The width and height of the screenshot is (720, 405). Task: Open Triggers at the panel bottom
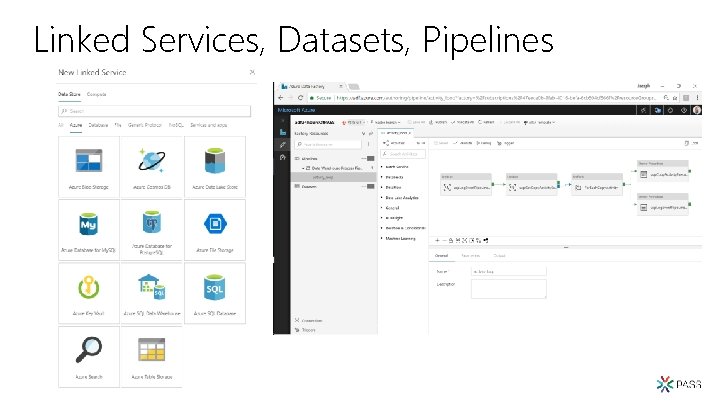(x=305, y=330)
